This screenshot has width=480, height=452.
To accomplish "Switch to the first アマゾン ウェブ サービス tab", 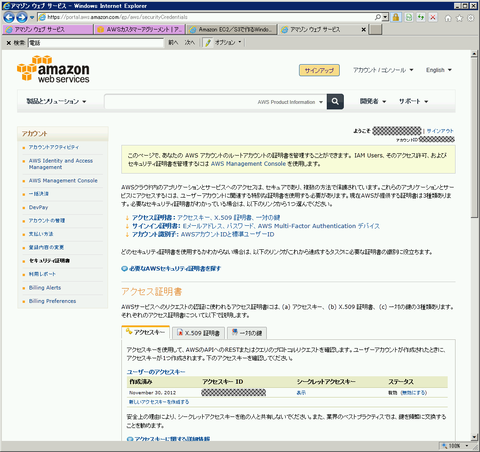I will pyautogui.click(x=48, y=30).
